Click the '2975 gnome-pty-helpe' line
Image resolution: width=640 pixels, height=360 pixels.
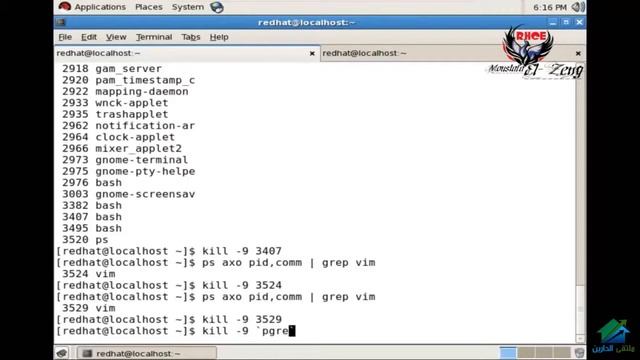coord(129,171)
